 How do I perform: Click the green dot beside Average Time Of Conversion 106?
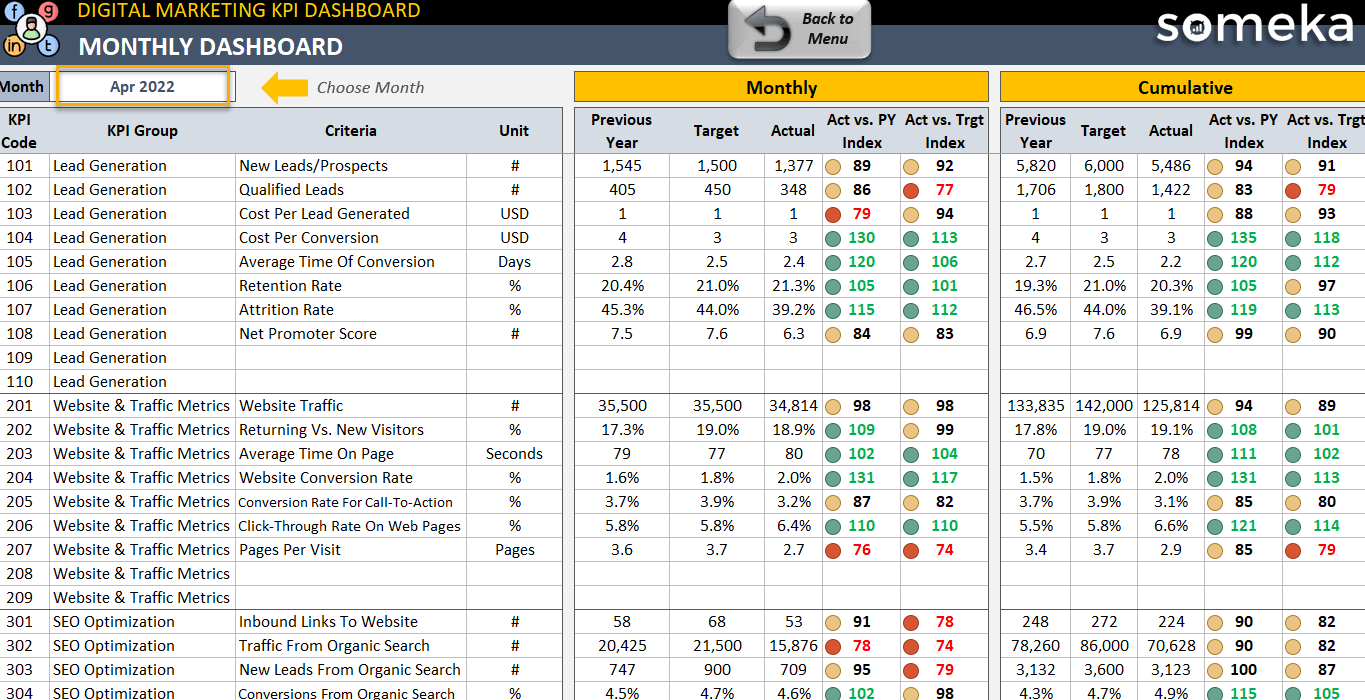pos(911,262)
